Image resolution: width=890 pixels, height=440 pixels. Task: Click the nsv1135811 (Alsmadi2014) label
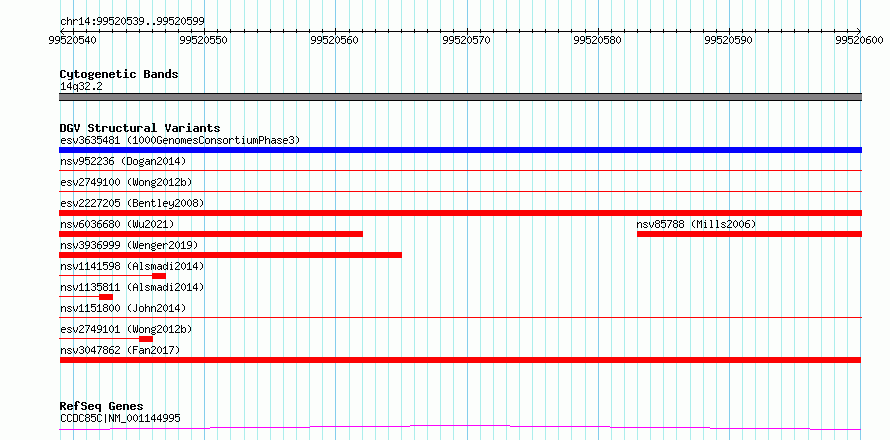tap(132, 287)
